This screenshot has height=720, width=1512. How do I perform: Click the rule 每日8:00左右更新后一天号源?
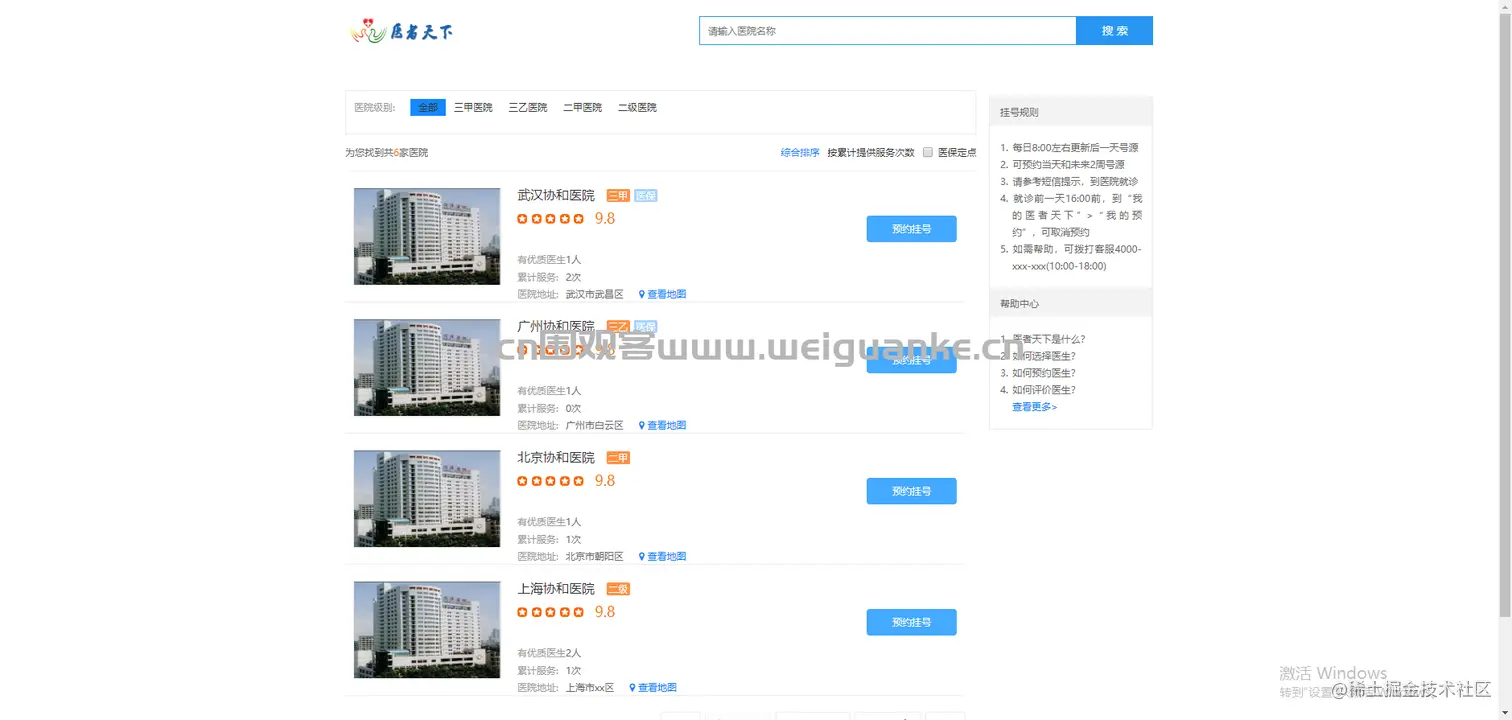[x=1075, y=148]
